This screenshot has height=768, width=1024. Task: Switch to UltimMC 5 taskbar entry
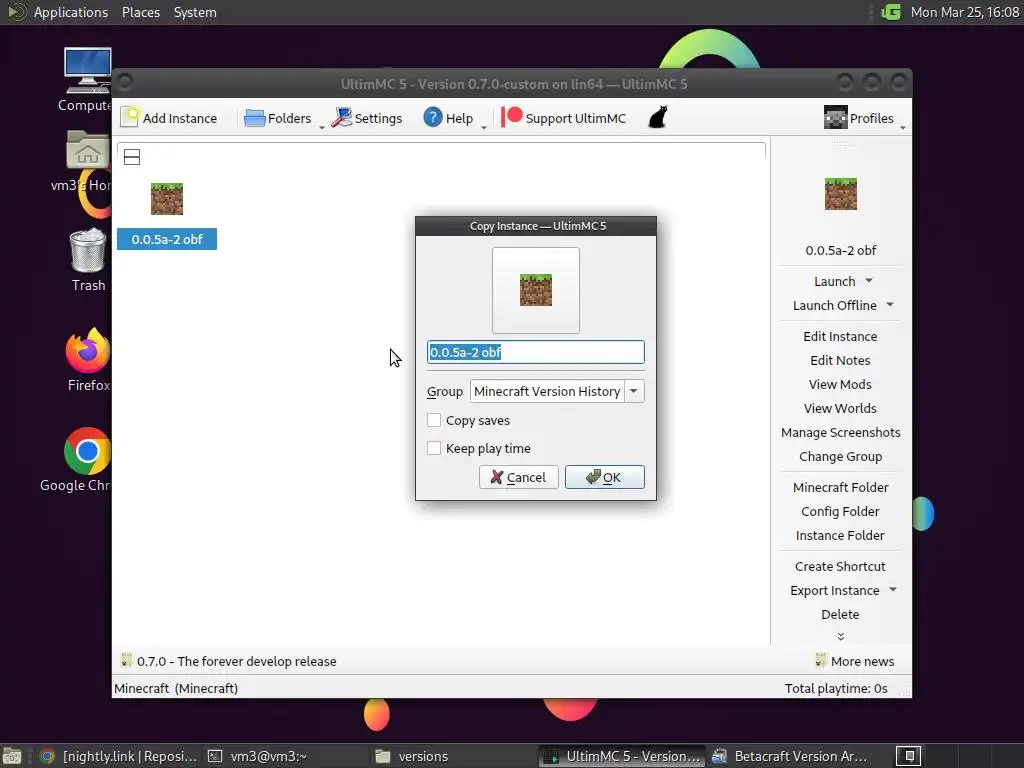click(622, 756)
